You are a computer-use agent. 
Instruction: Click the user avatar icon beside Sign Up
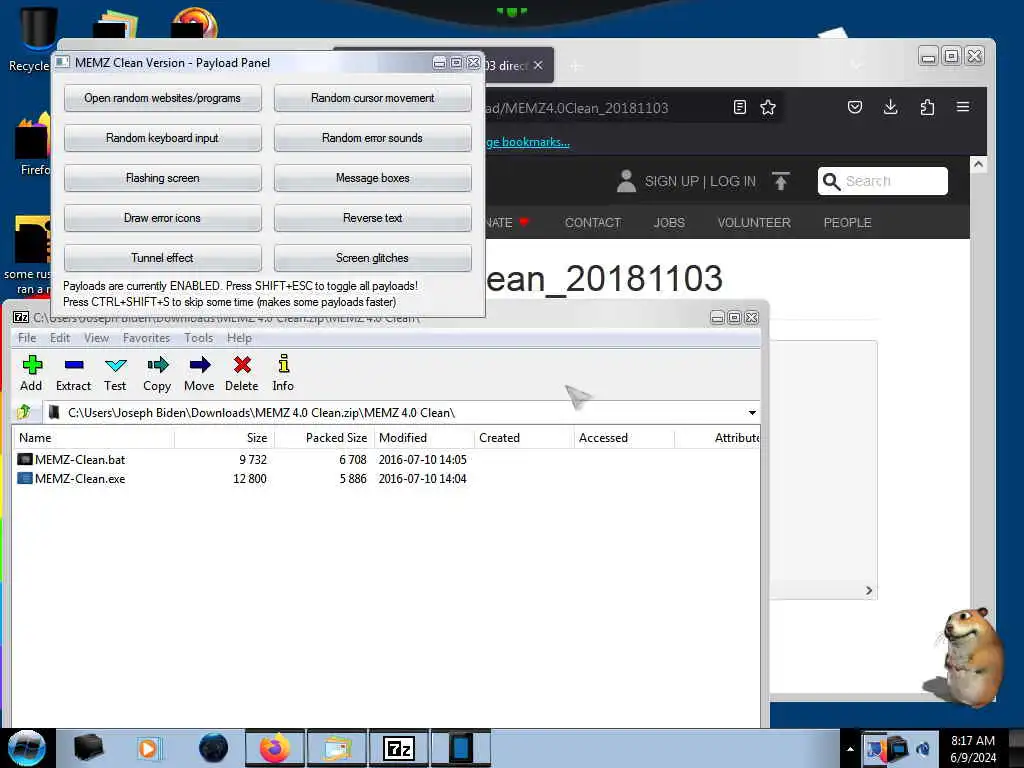click(626, 181)
